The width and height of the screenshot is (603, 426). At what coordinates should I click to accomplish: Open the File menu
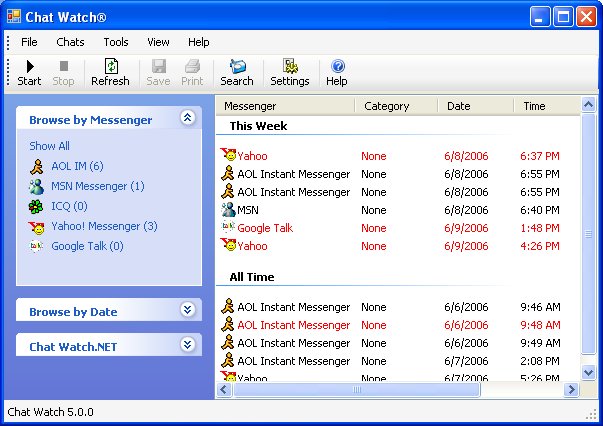point(29,42)
